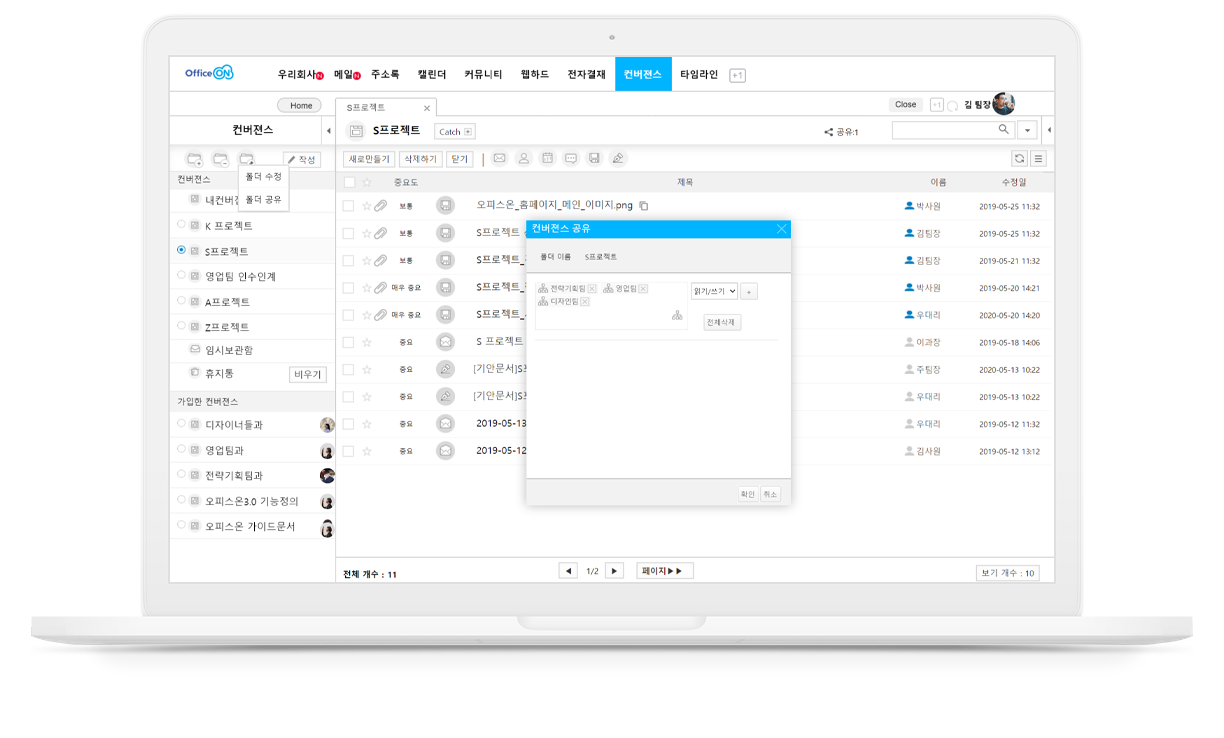
Task: Click the search magnifier icon
Action: point(1003,130)
